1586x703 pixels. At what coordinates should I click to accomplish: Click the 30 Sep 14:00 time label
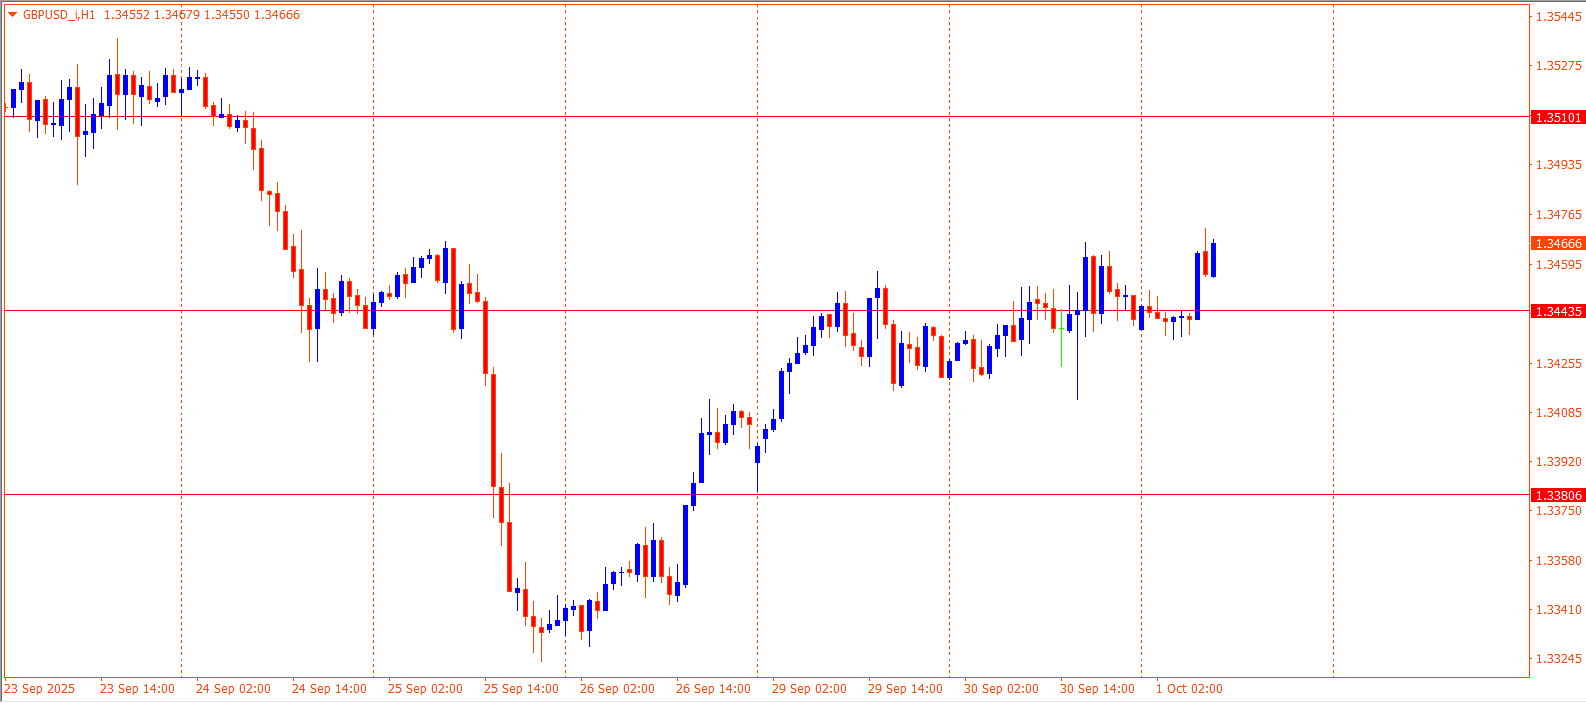(x=1097, y=689)
